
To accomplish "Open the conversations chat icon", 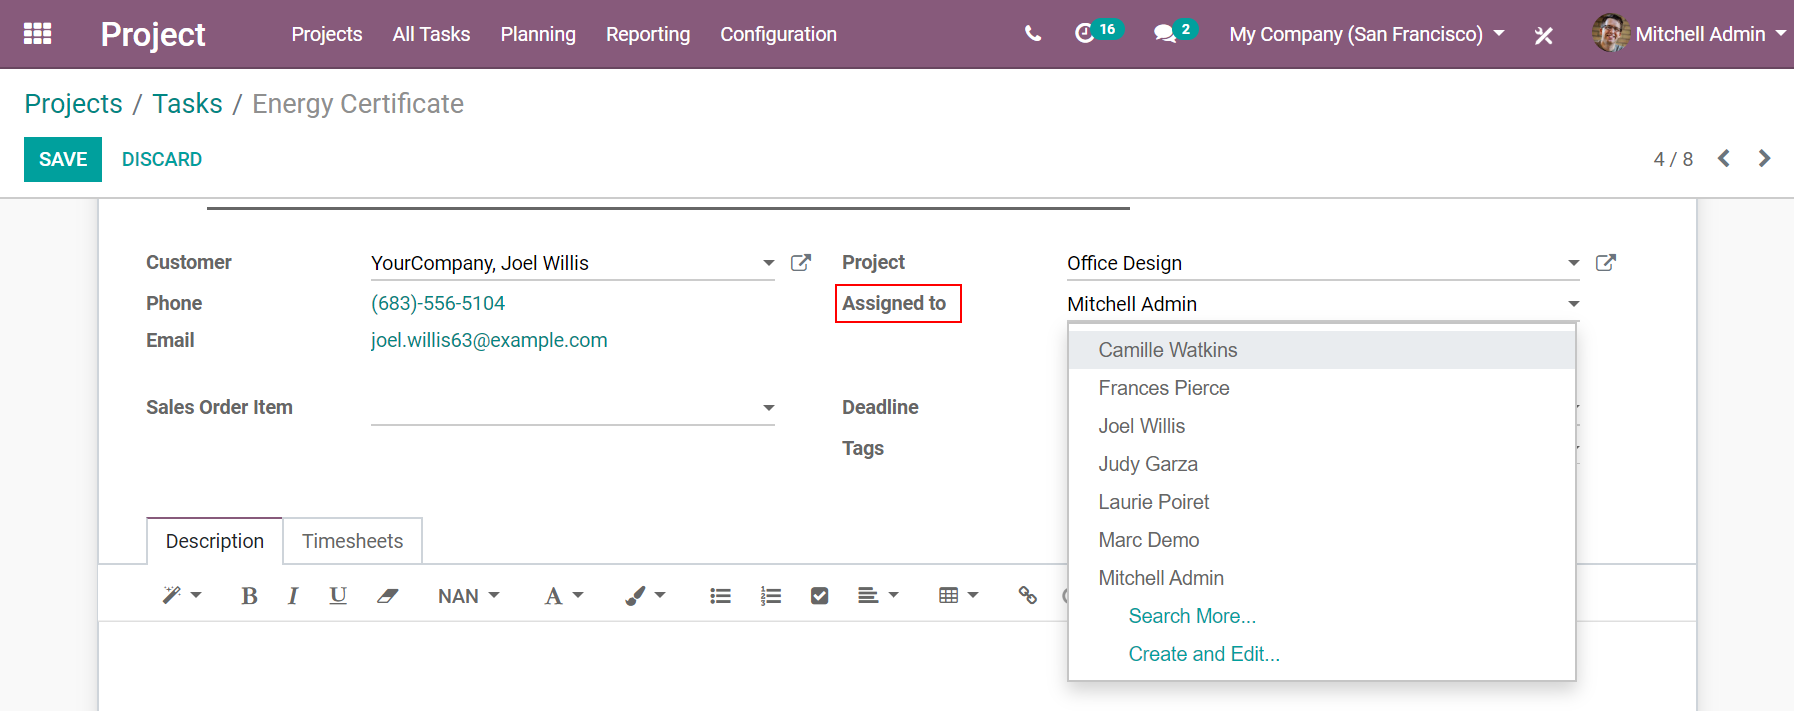I will click(1165, 34).
